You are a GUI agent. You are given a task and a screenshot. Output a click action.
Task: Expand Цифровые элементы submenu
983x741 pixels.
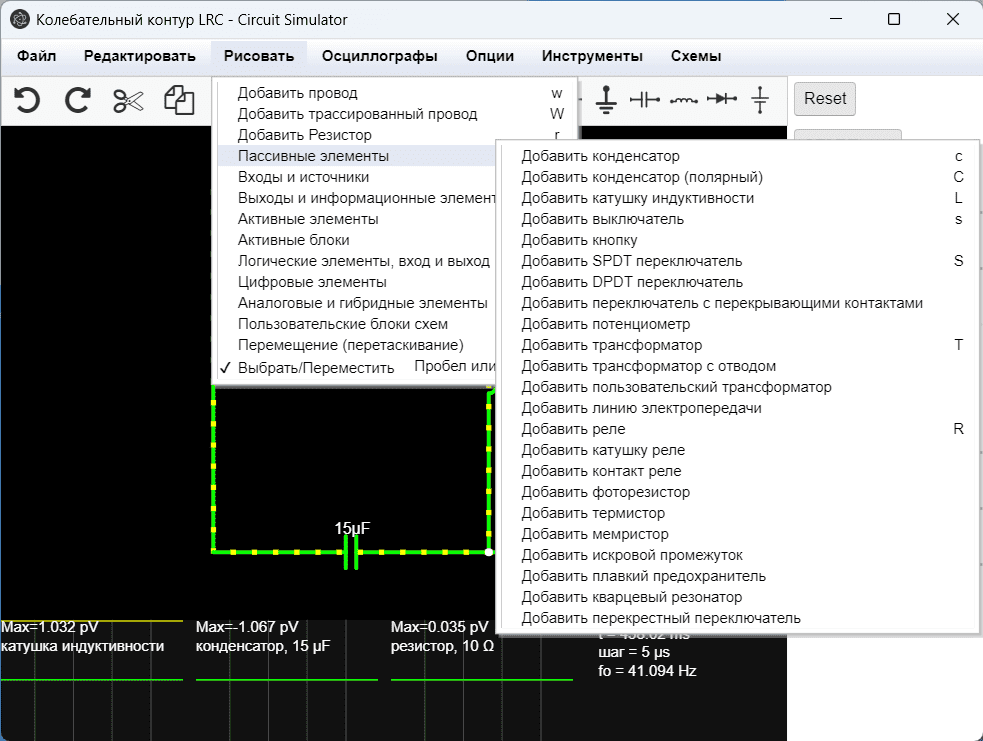[357, 282]
